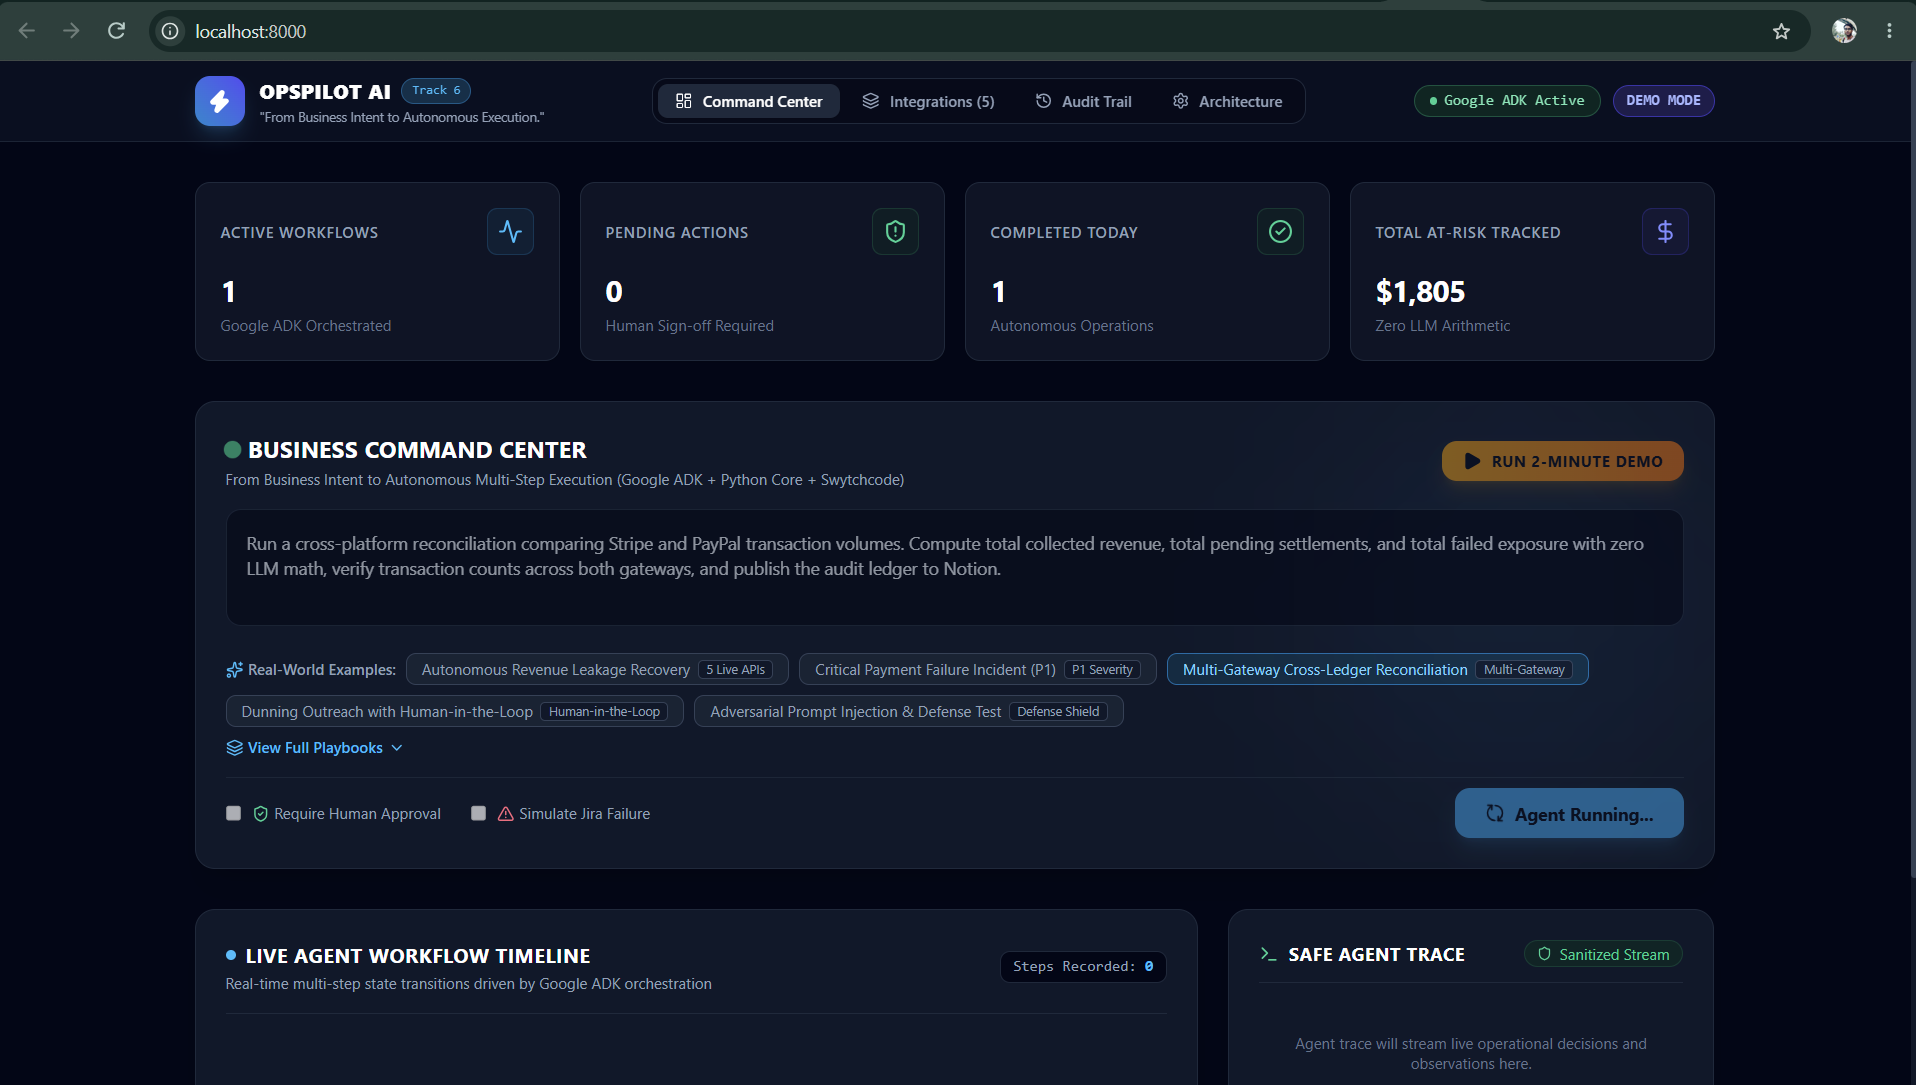This screenshot has height=1085, width=1916.
Task: Toggle the Simulate Jira Failure checkbox
Action: click(478, 814)
